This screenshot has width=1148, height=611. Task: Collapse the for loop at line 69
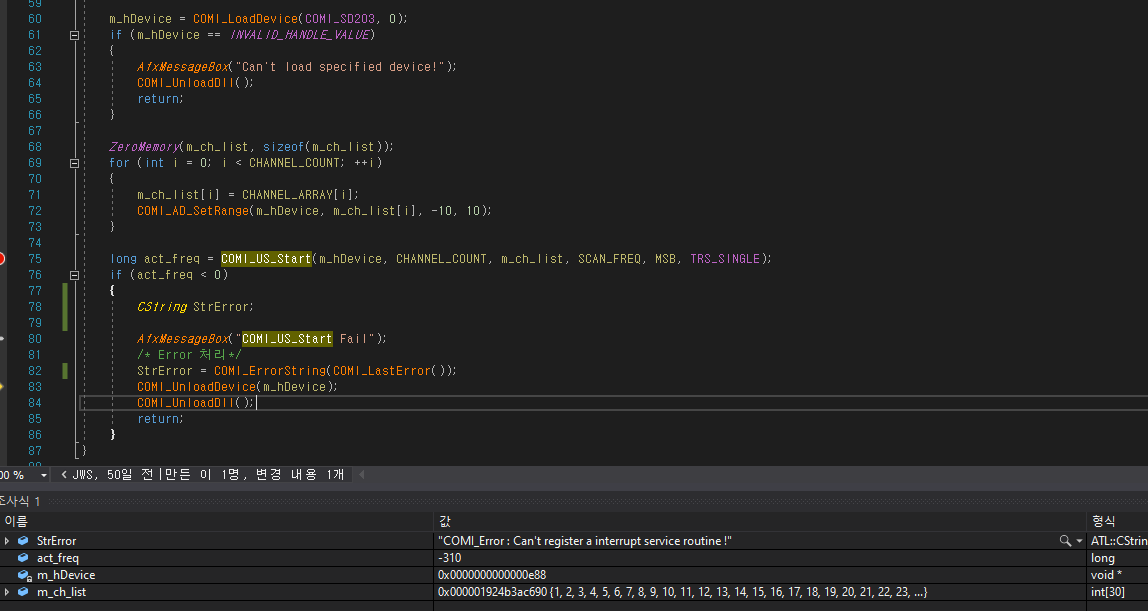[x=74, y=163]
